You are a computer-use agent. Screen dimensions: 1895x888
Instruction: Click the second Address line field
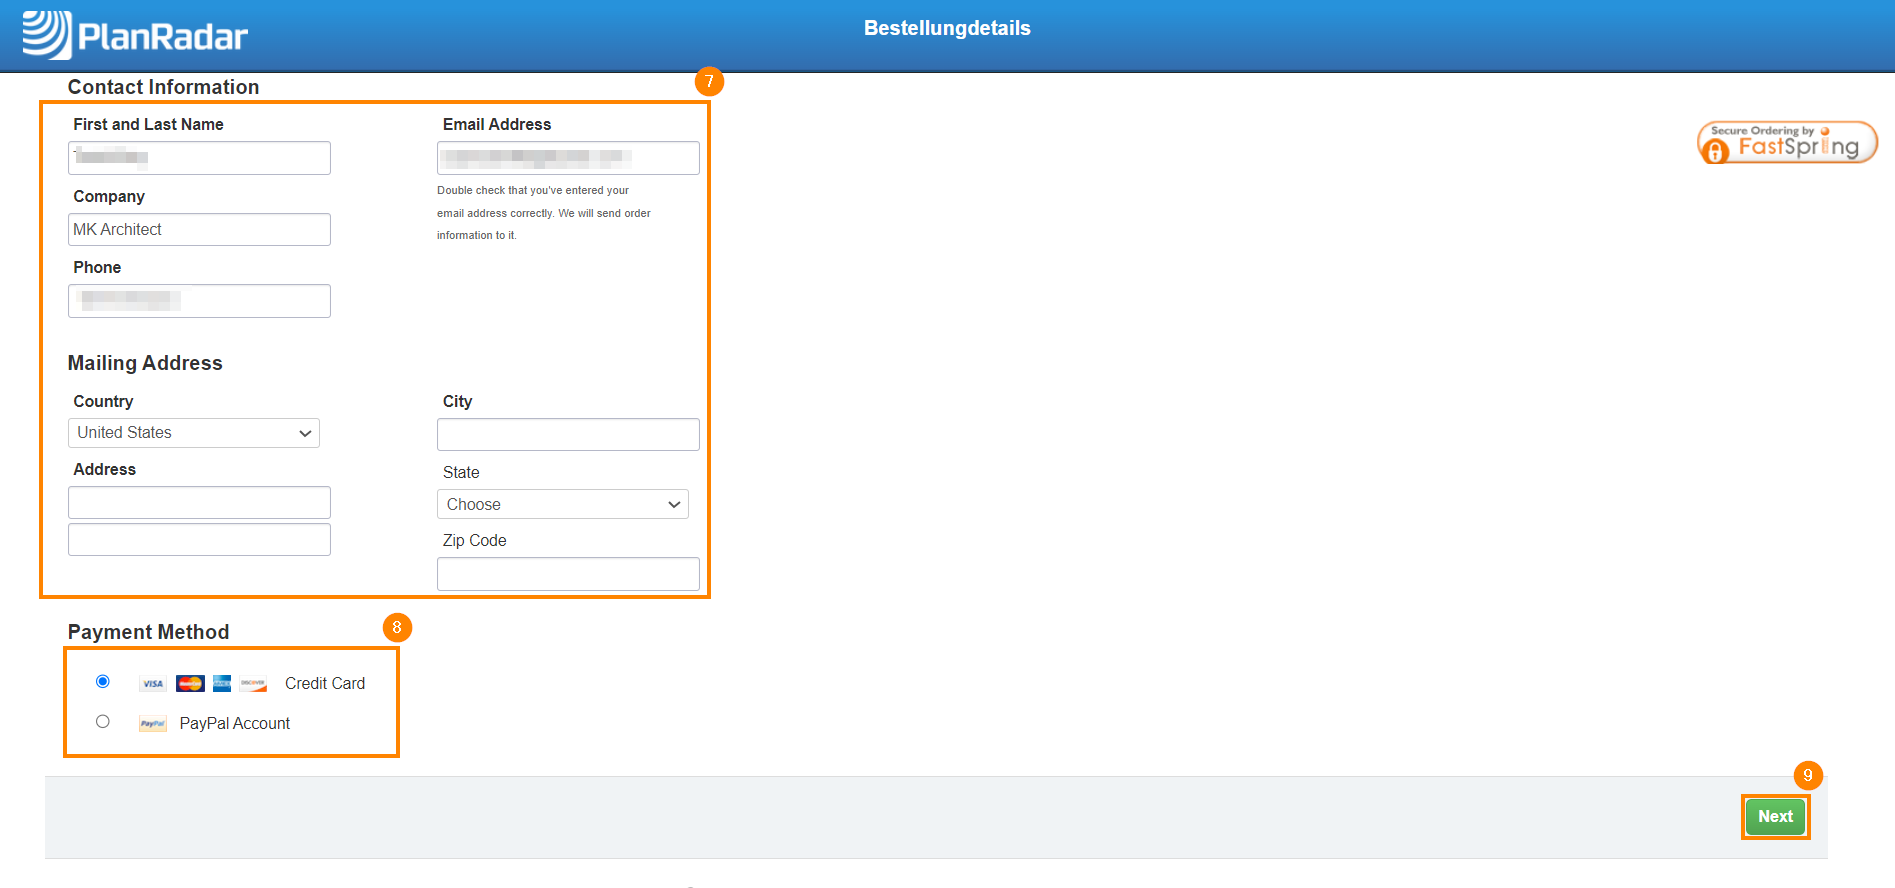pos(199,540)
